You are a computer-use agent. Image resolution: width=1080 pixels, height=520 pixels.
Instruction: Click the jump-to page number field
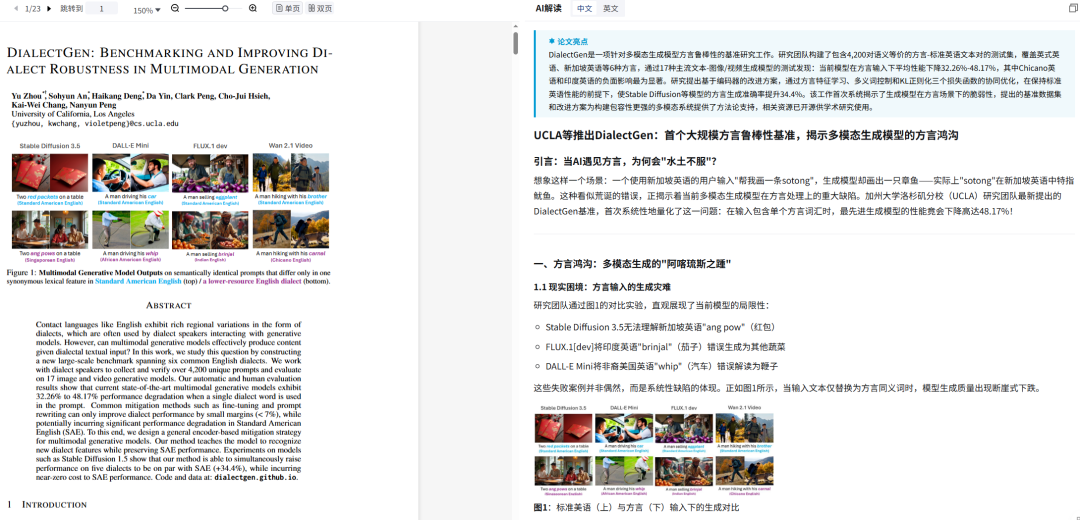102,9
